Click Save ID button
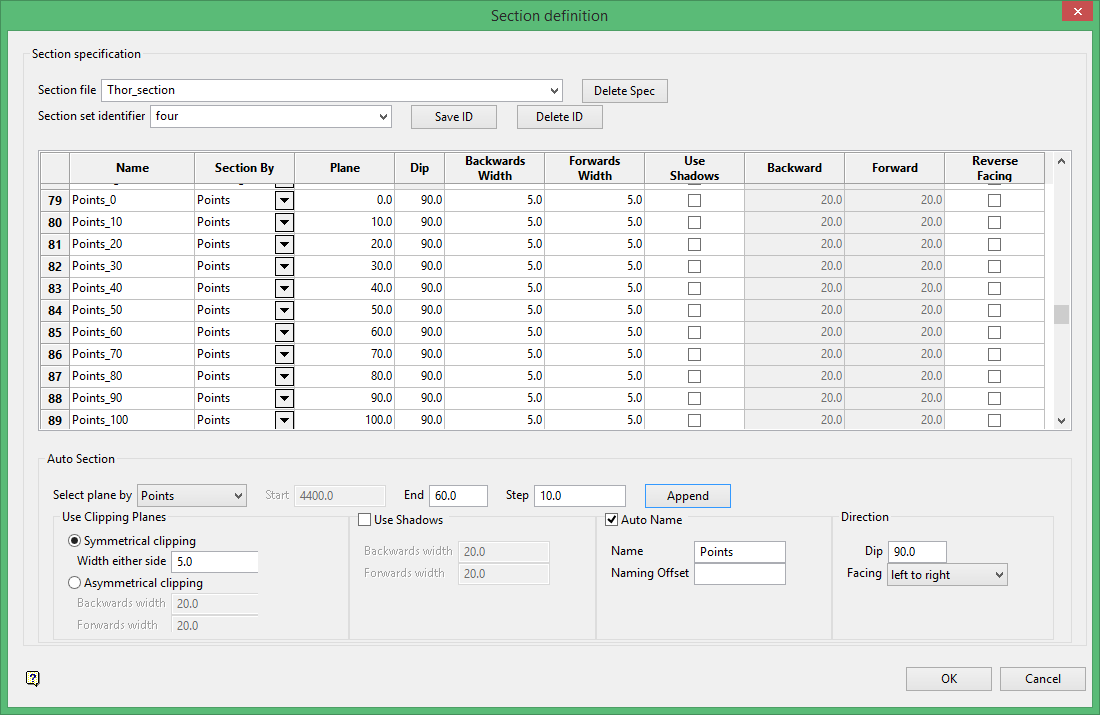The image size is (1100, 715). pos(453,117)
